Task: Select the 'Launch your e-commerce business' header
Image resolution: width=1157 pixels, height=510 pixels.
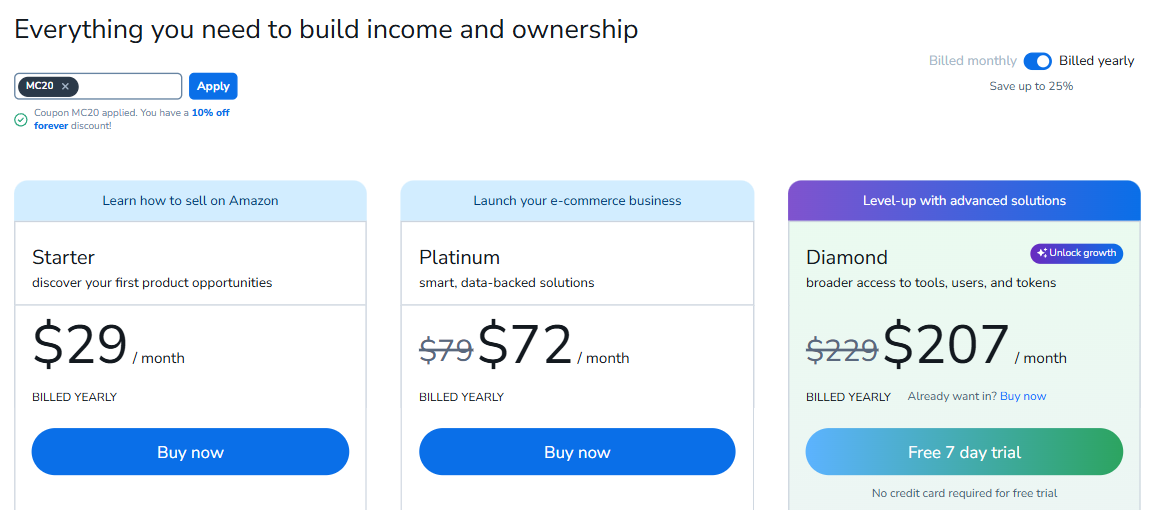Action: point(577,201)
